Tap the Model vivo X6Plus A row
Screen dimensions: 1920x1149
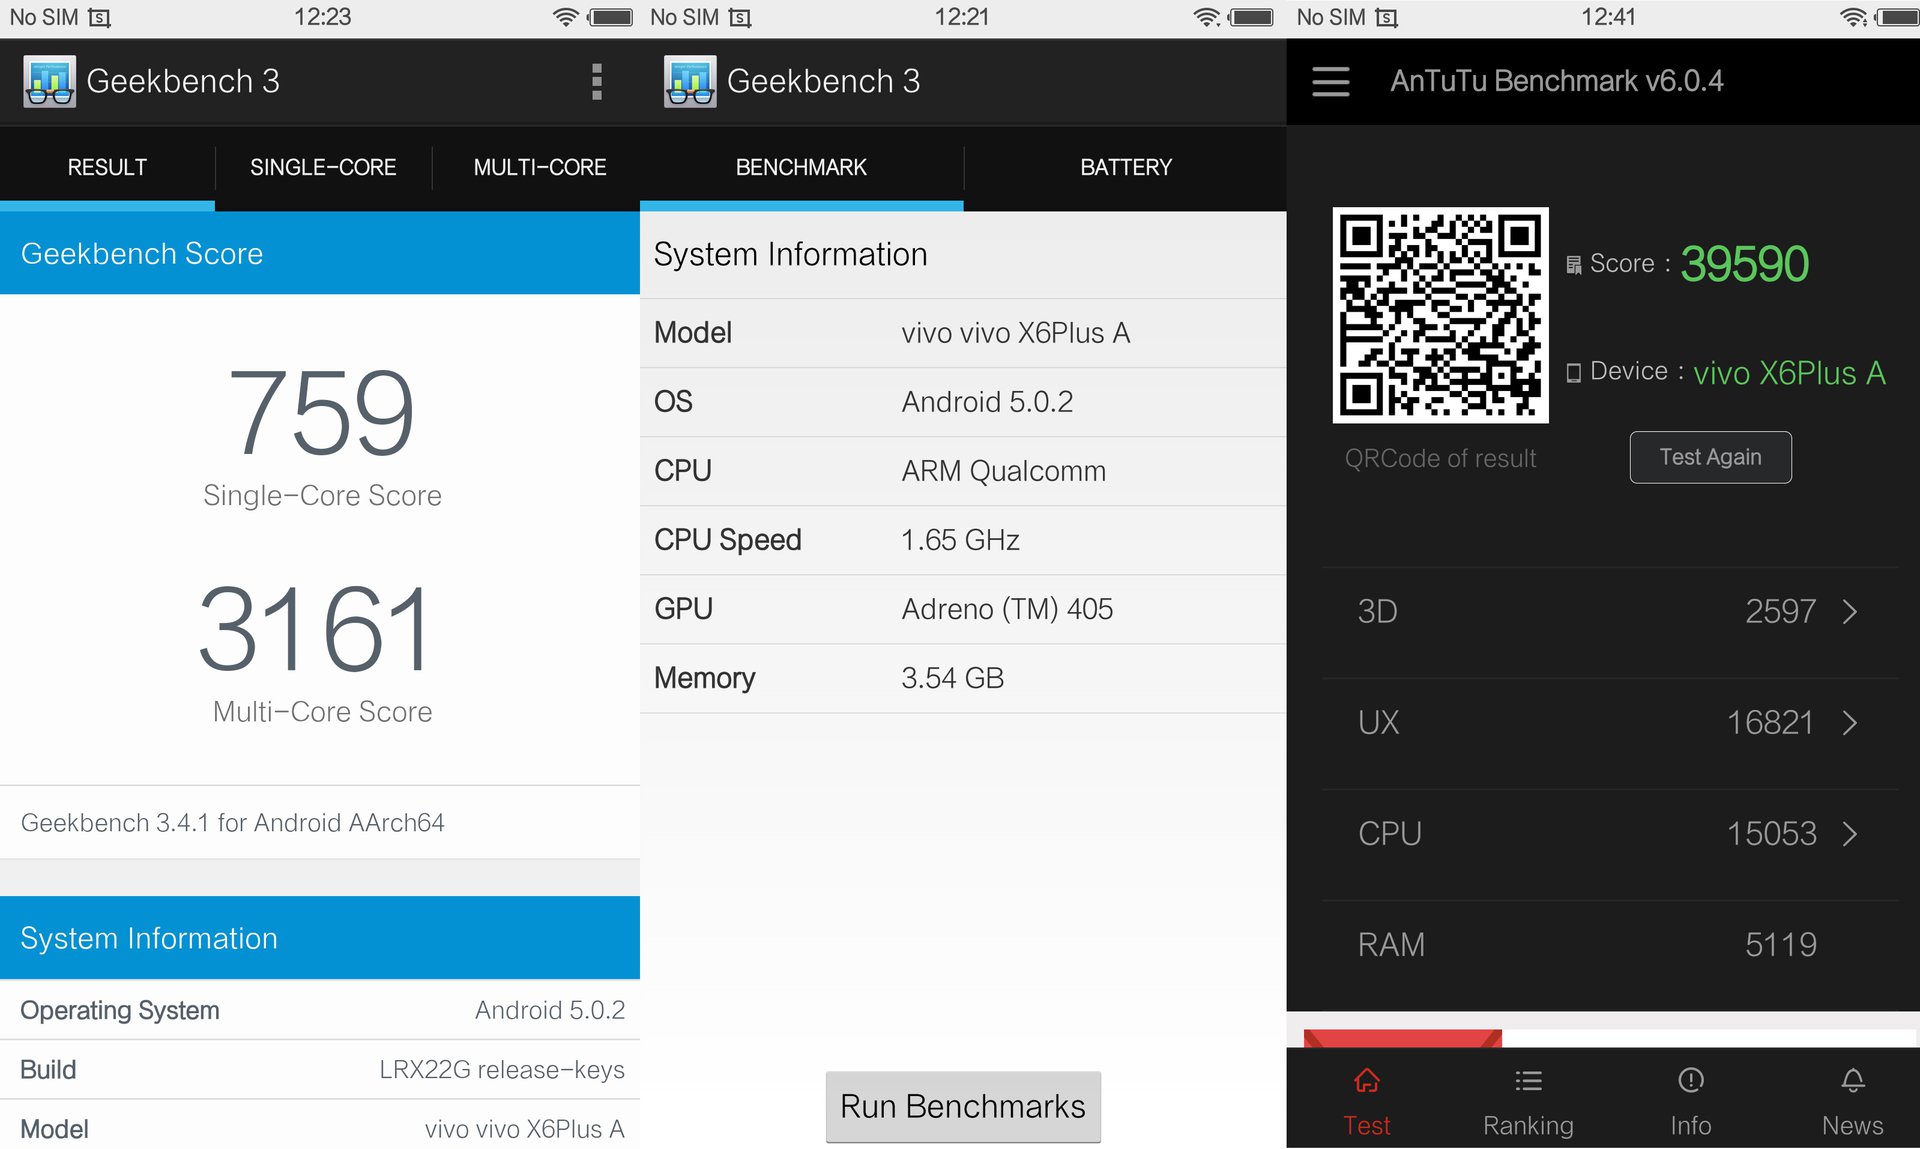click(963, 333)
